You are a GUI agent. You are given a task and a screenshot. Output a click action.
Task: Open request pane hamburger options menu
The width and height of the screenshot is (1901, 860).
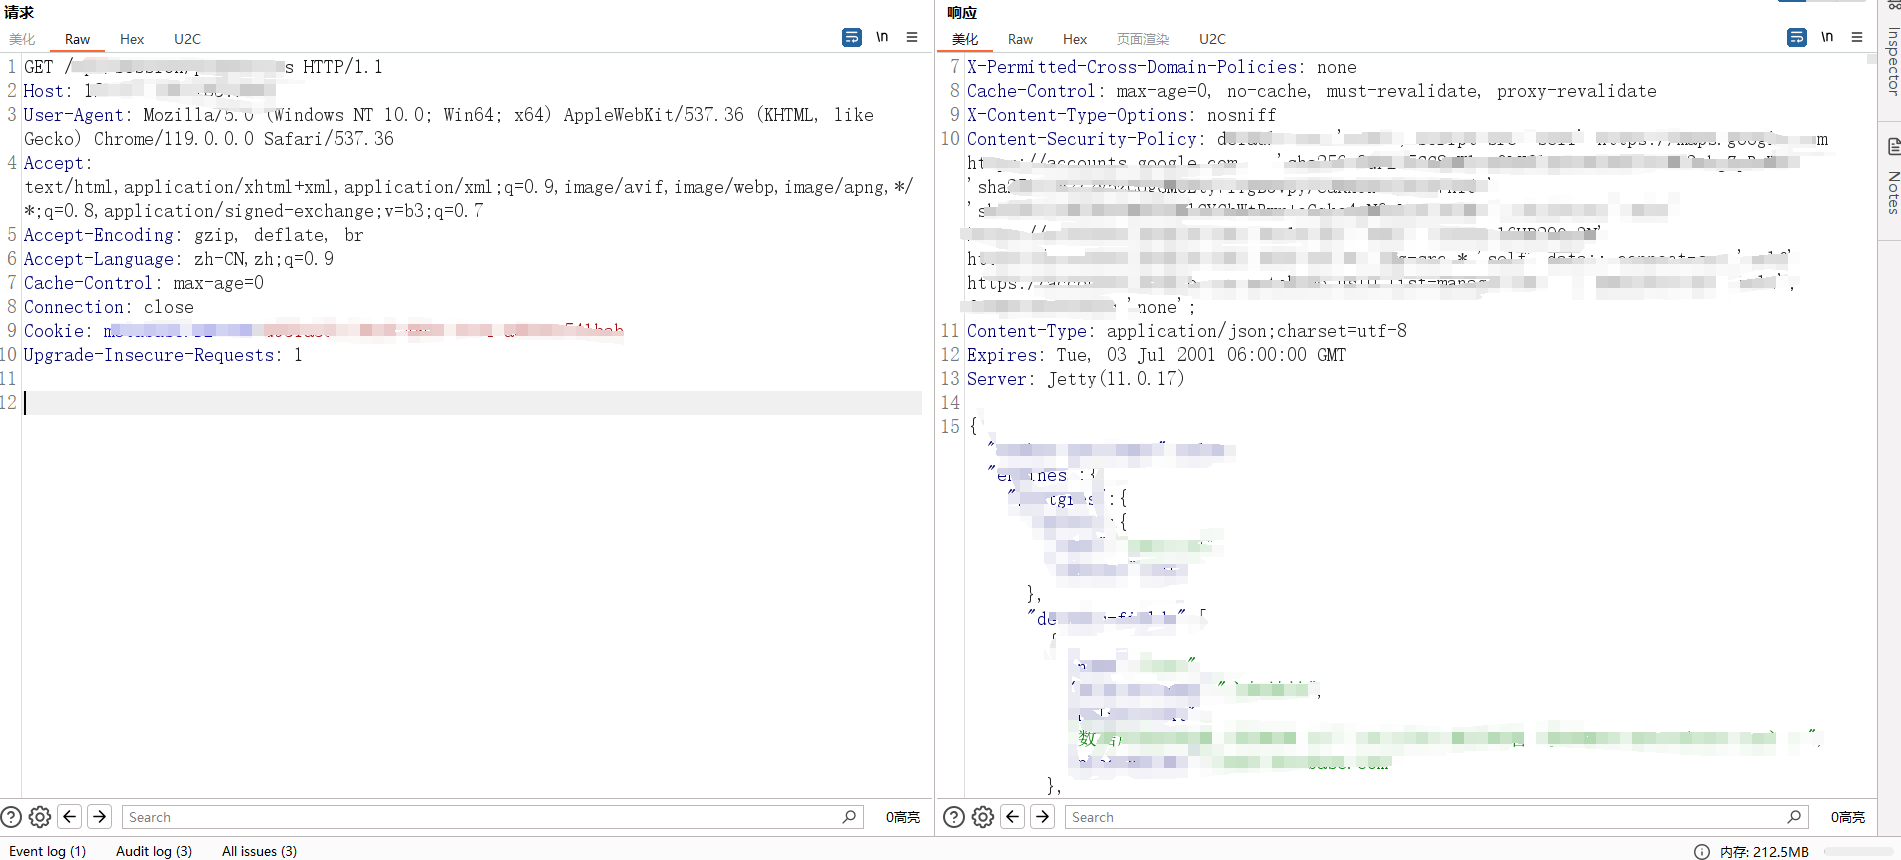912,37
